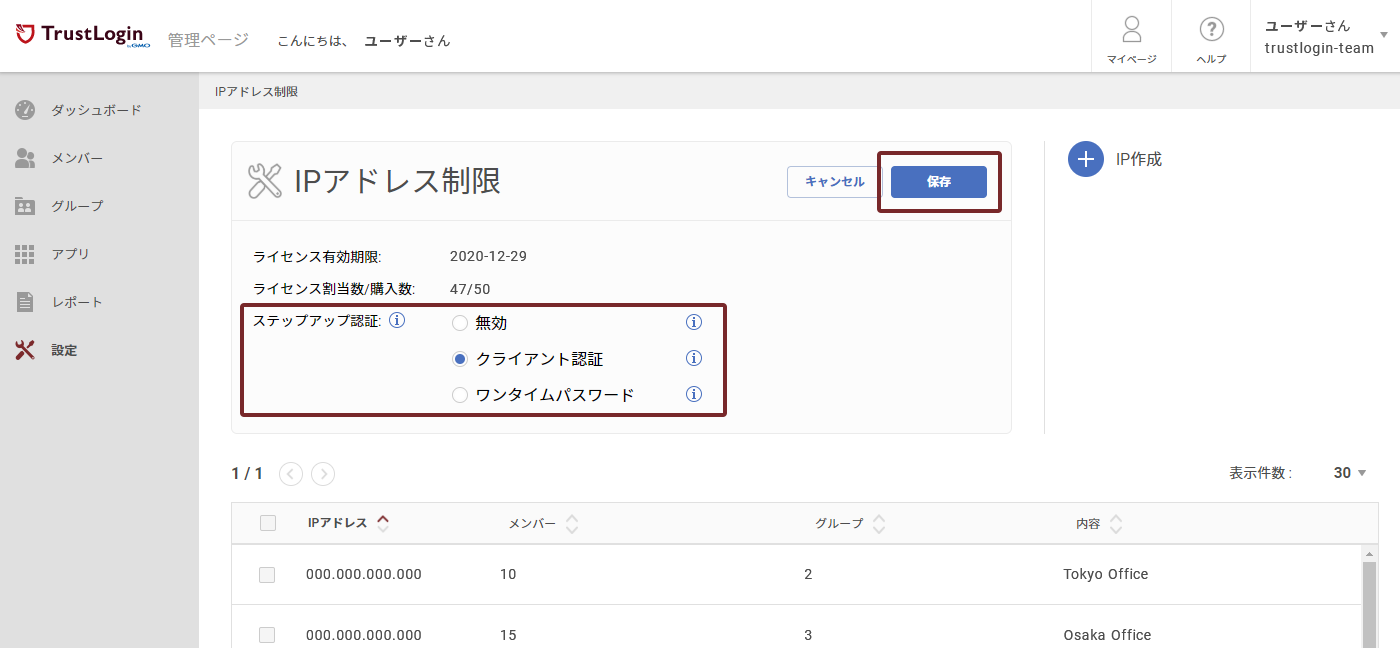Click info icon beside ワンタイムパスワード option

click(693, 394)
